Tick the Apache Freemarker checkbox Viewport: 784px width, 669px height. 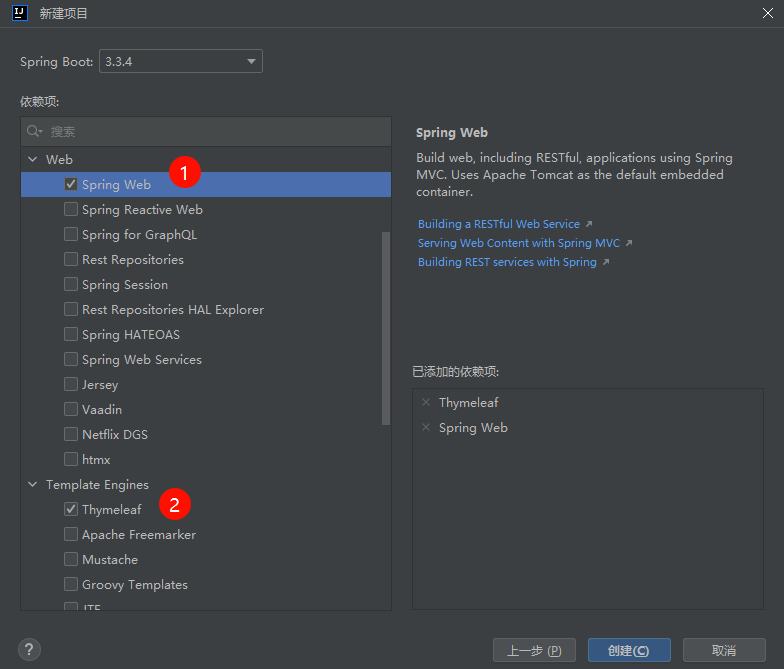coord(71,534)
